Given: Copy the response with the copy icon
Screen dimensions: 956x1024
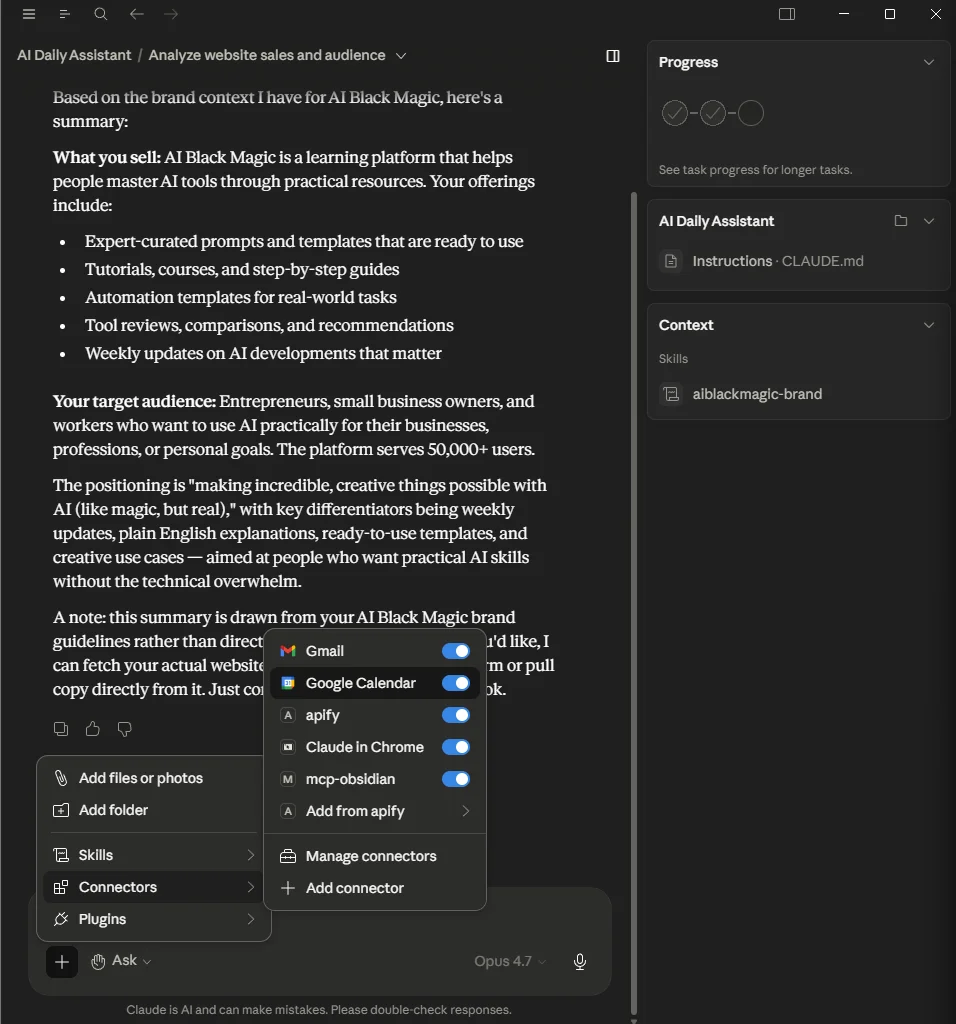Looking at the screenshot, I should tap(61, 729).
